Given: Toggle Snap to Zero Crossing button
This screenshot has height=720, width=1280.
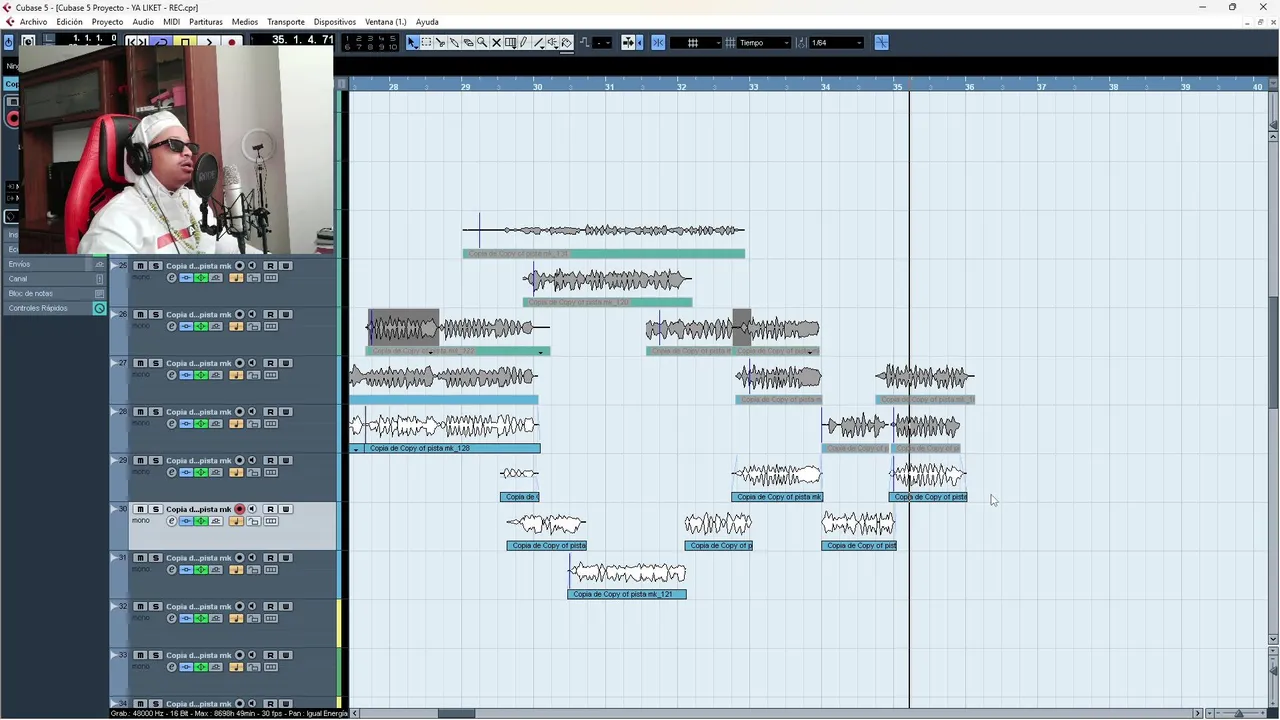Looking at the screenshot, I should 882,42.
